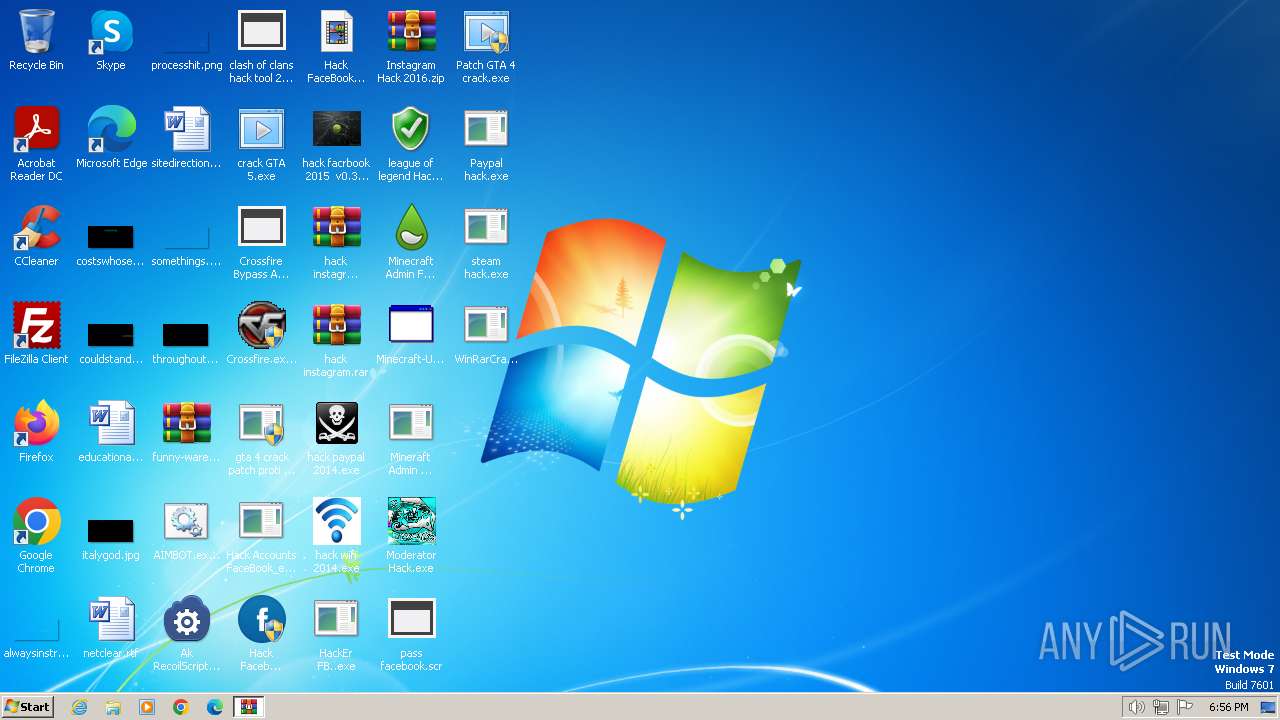Select the costswhose black thumbnail file

coord(111,237)
